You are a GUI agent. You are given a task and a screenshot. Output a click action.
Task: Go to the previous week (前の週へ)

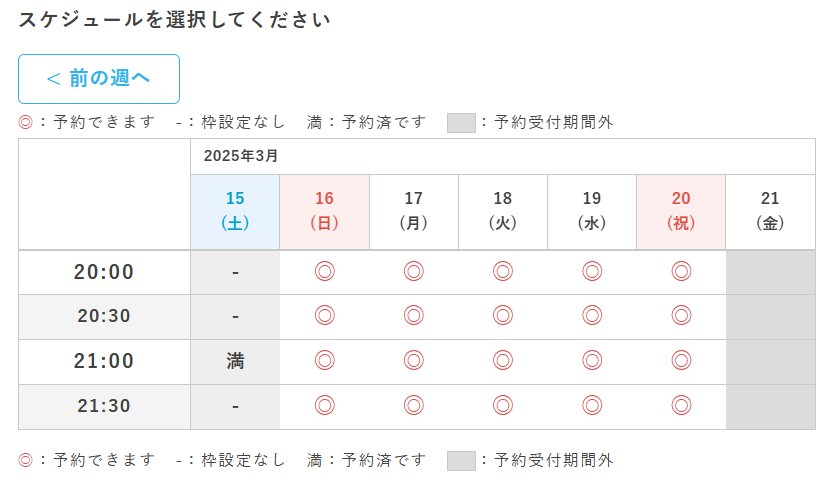[x=99, y=79]
